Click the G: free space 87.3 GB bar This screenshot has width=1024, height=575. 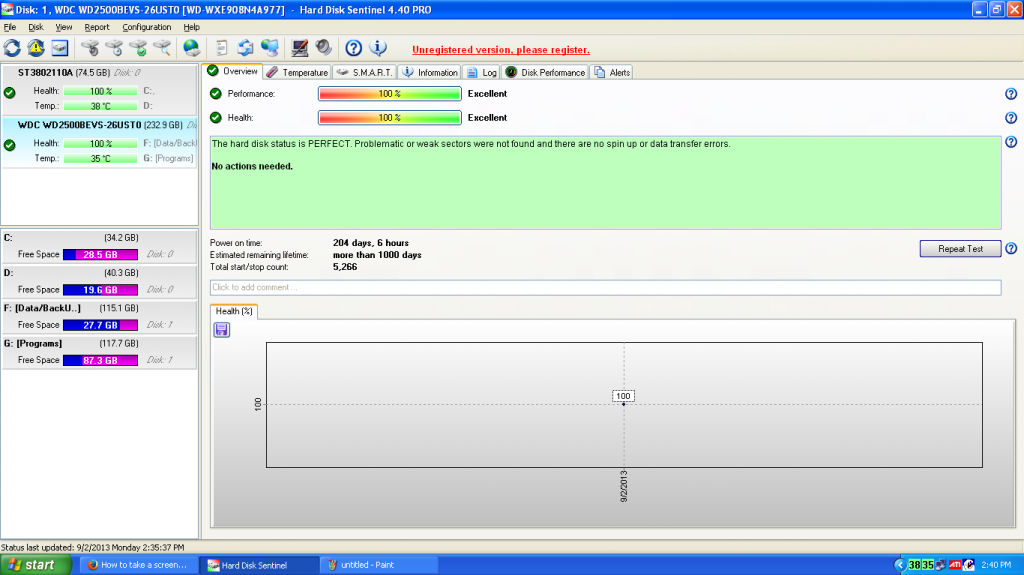100,361
